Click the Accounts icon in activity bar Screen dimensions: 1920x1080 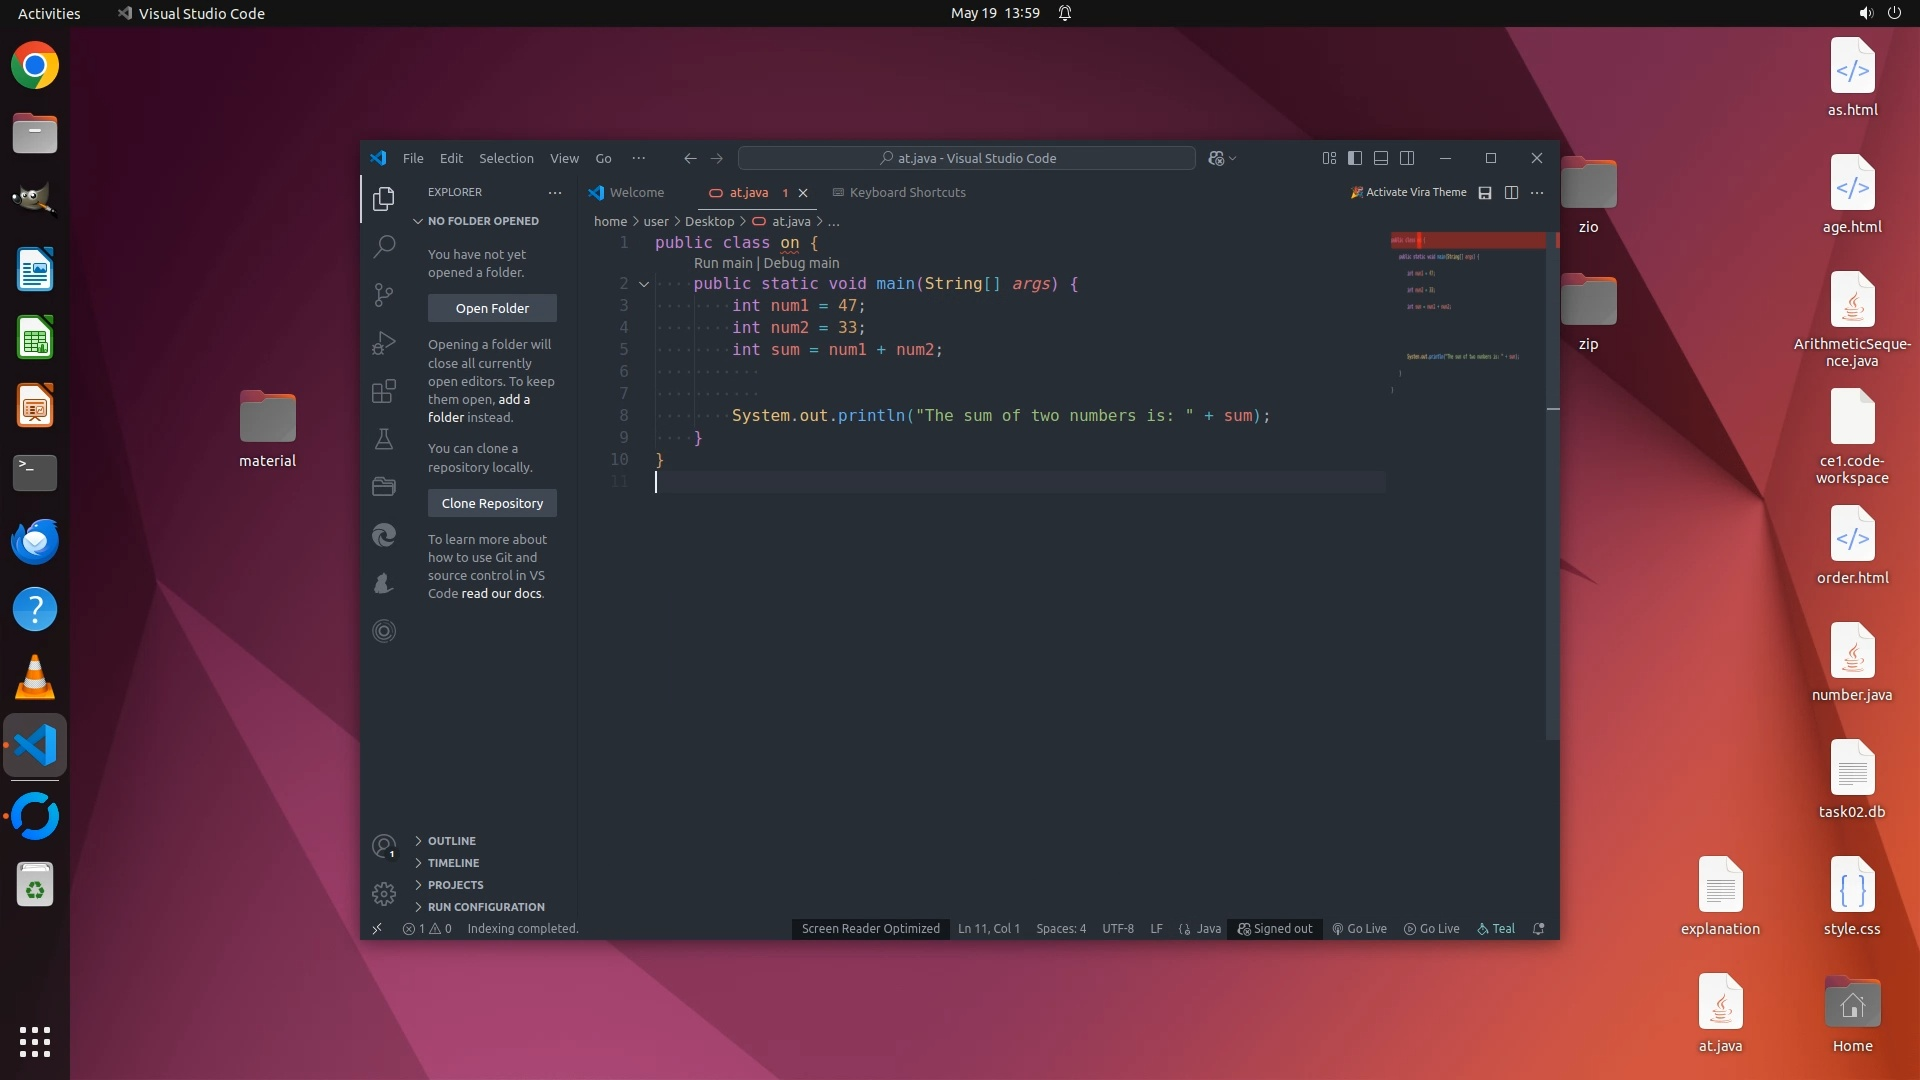pyautogui.click(x=384, y=846)
